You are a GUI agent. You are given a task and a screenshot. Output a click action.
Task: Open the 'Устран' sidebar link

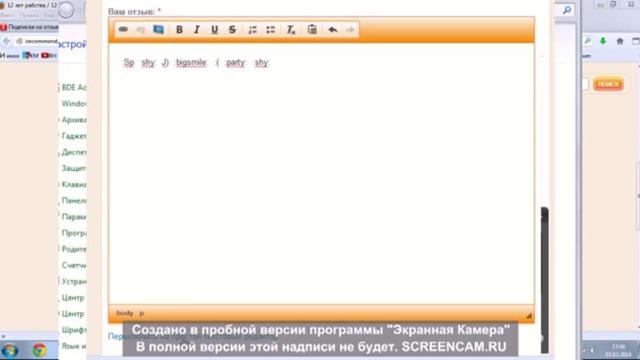point(74,281)
